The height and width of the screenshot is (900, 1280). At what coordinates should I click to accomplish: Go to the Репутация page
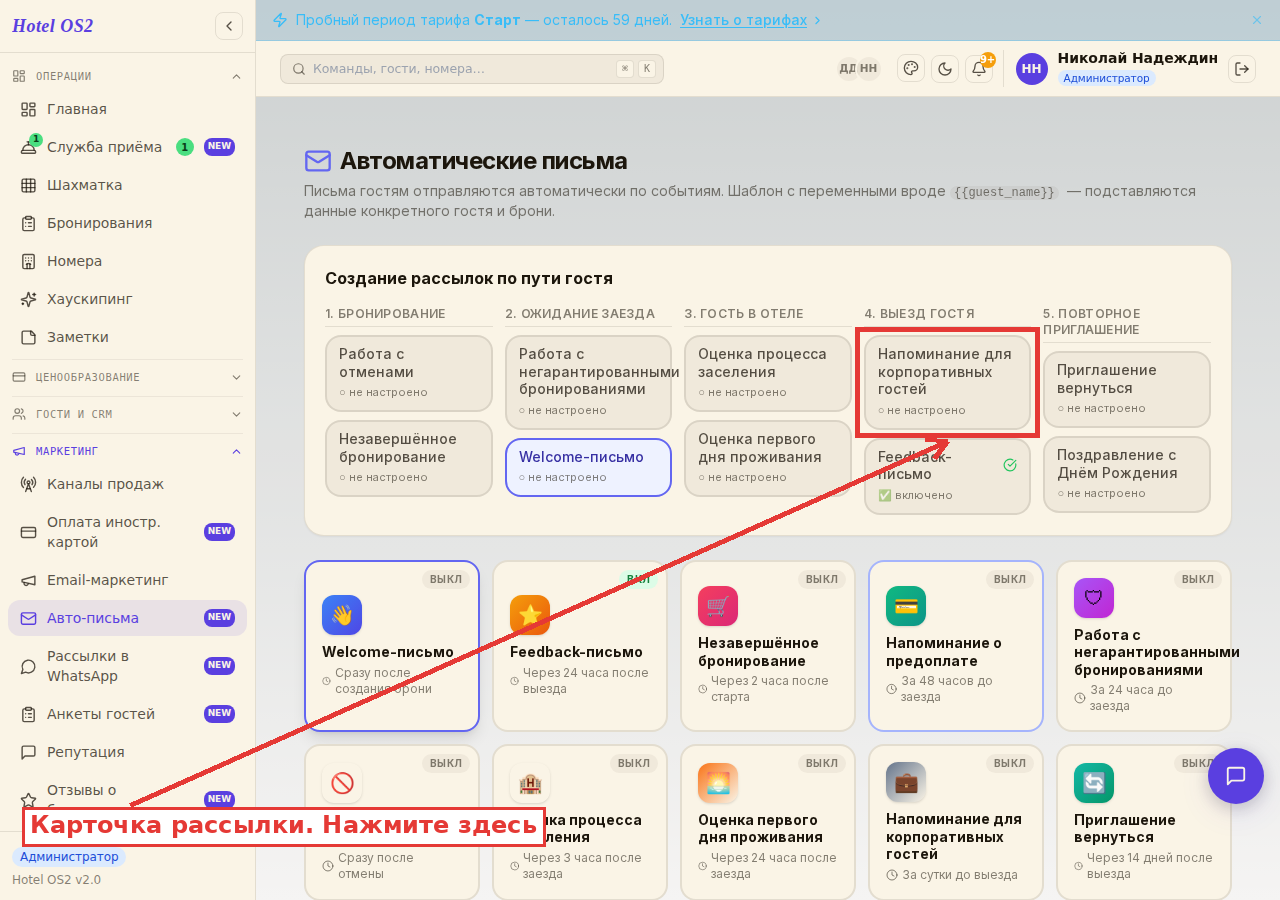click(x=127, y=752)
